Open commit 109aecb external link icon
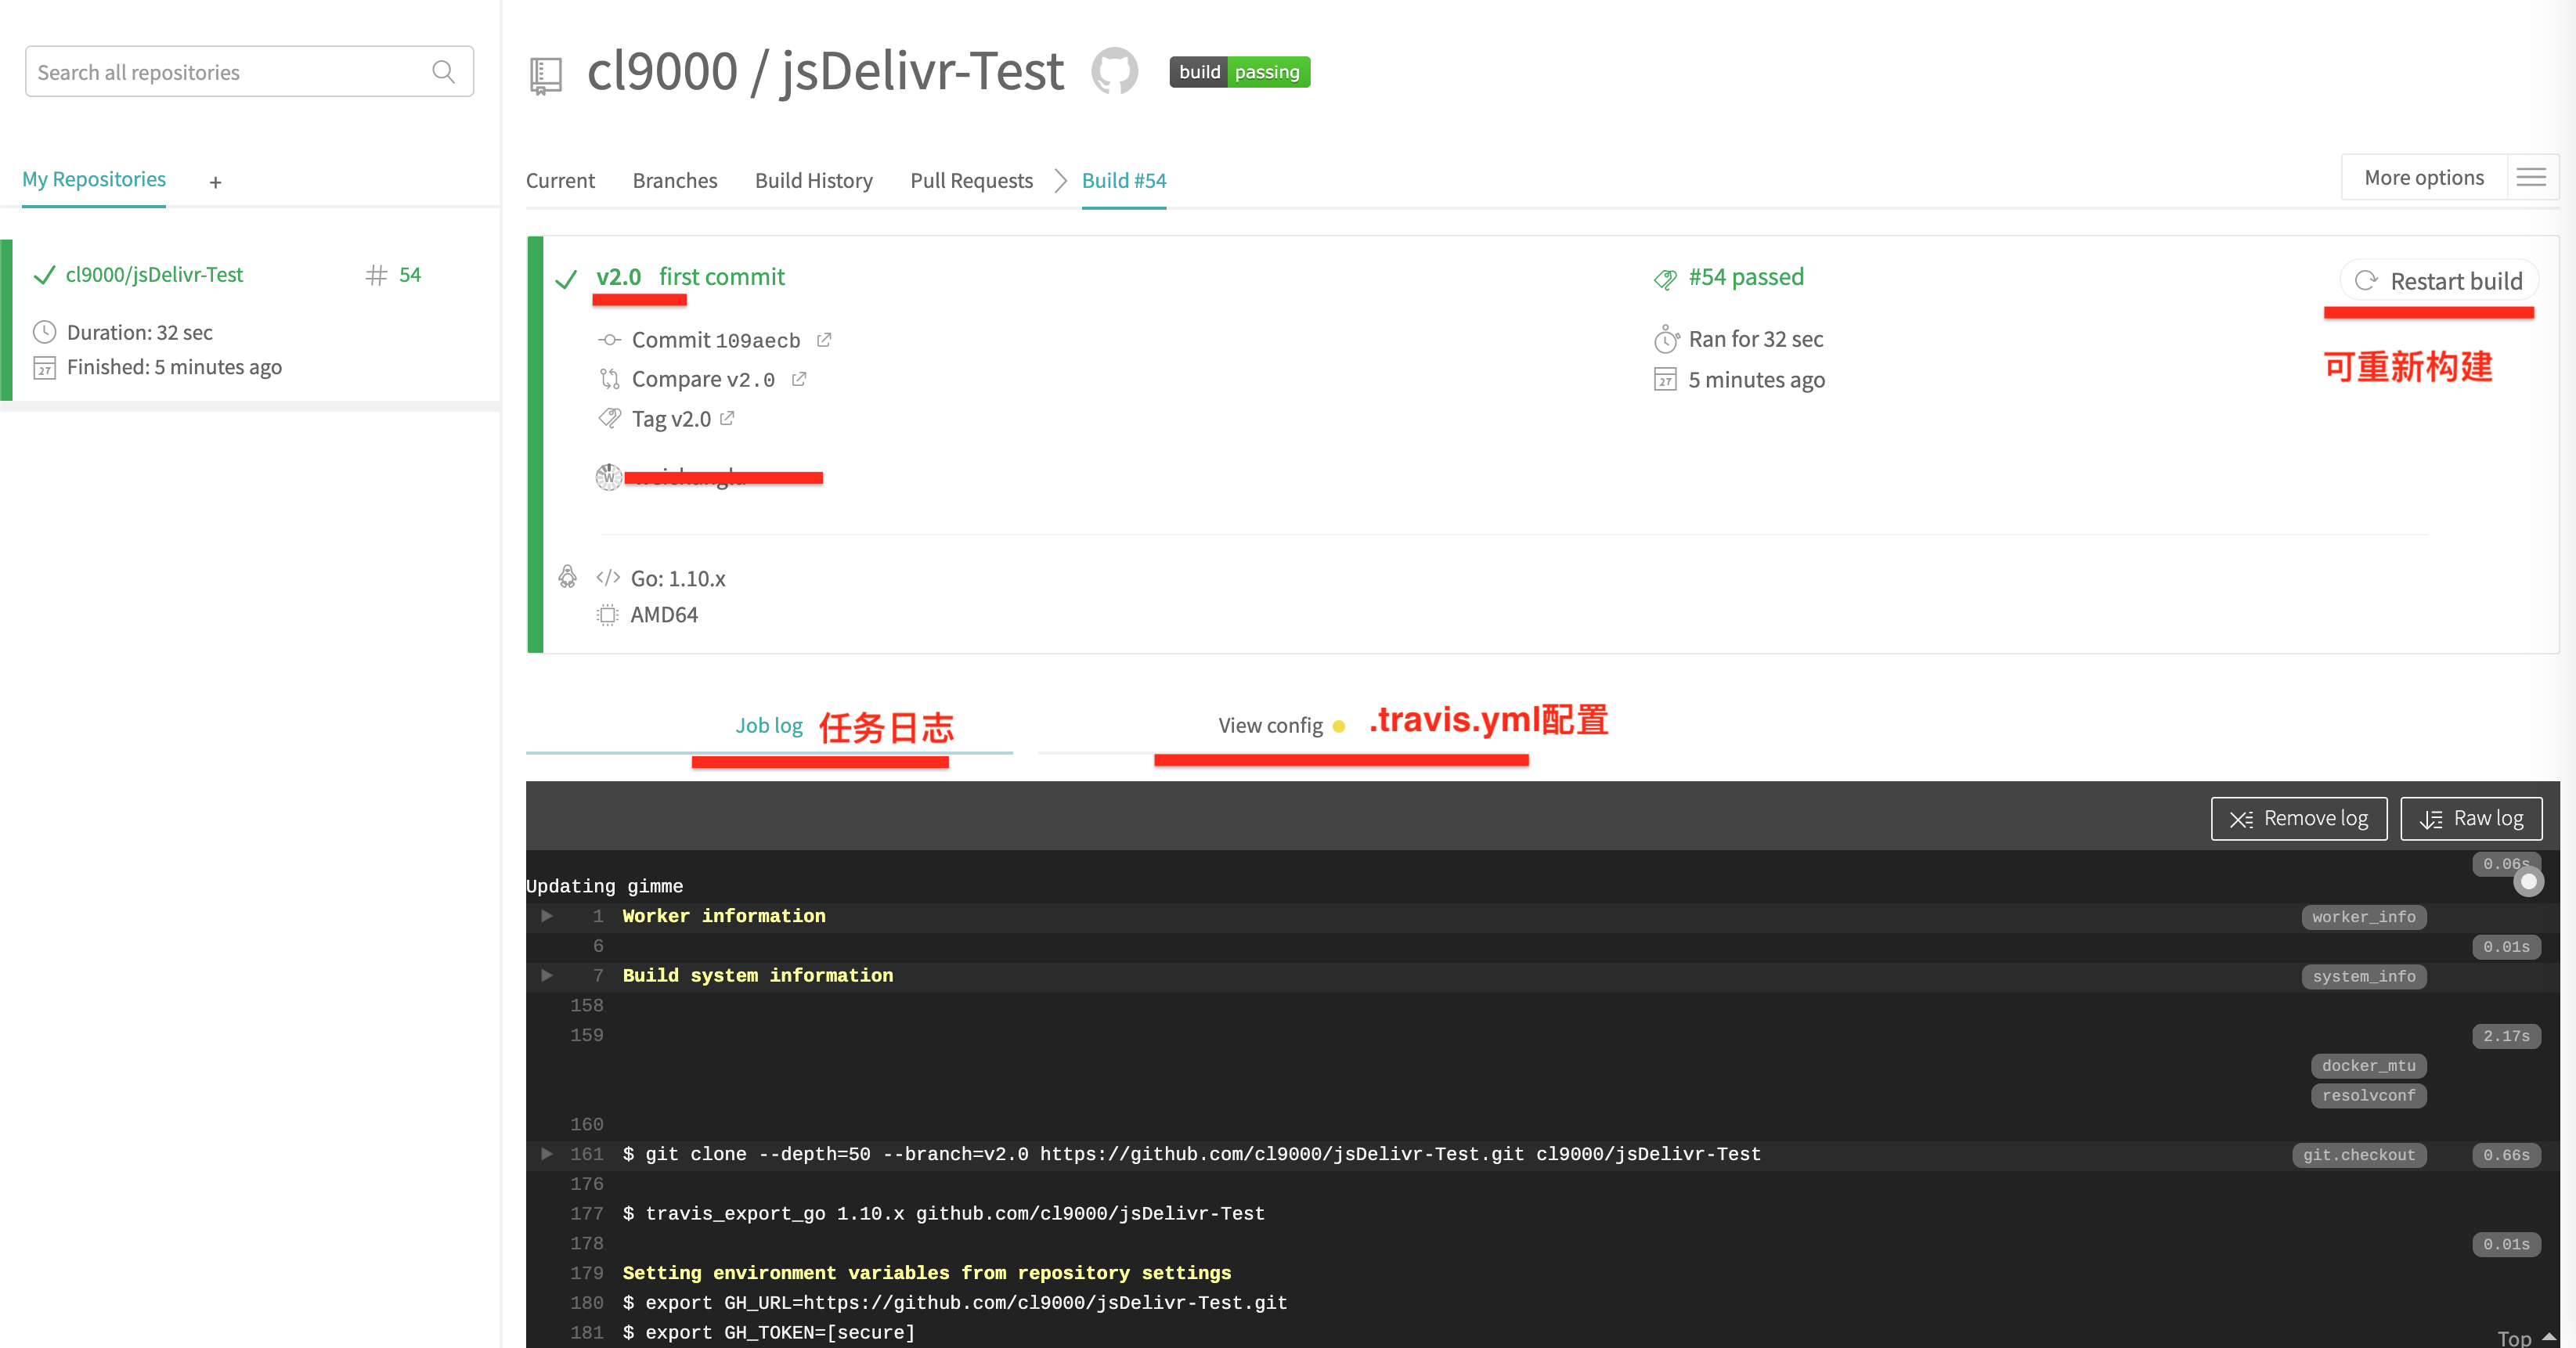The width and height of the screenshot is (2576, 1348). [x=824, y=340]
